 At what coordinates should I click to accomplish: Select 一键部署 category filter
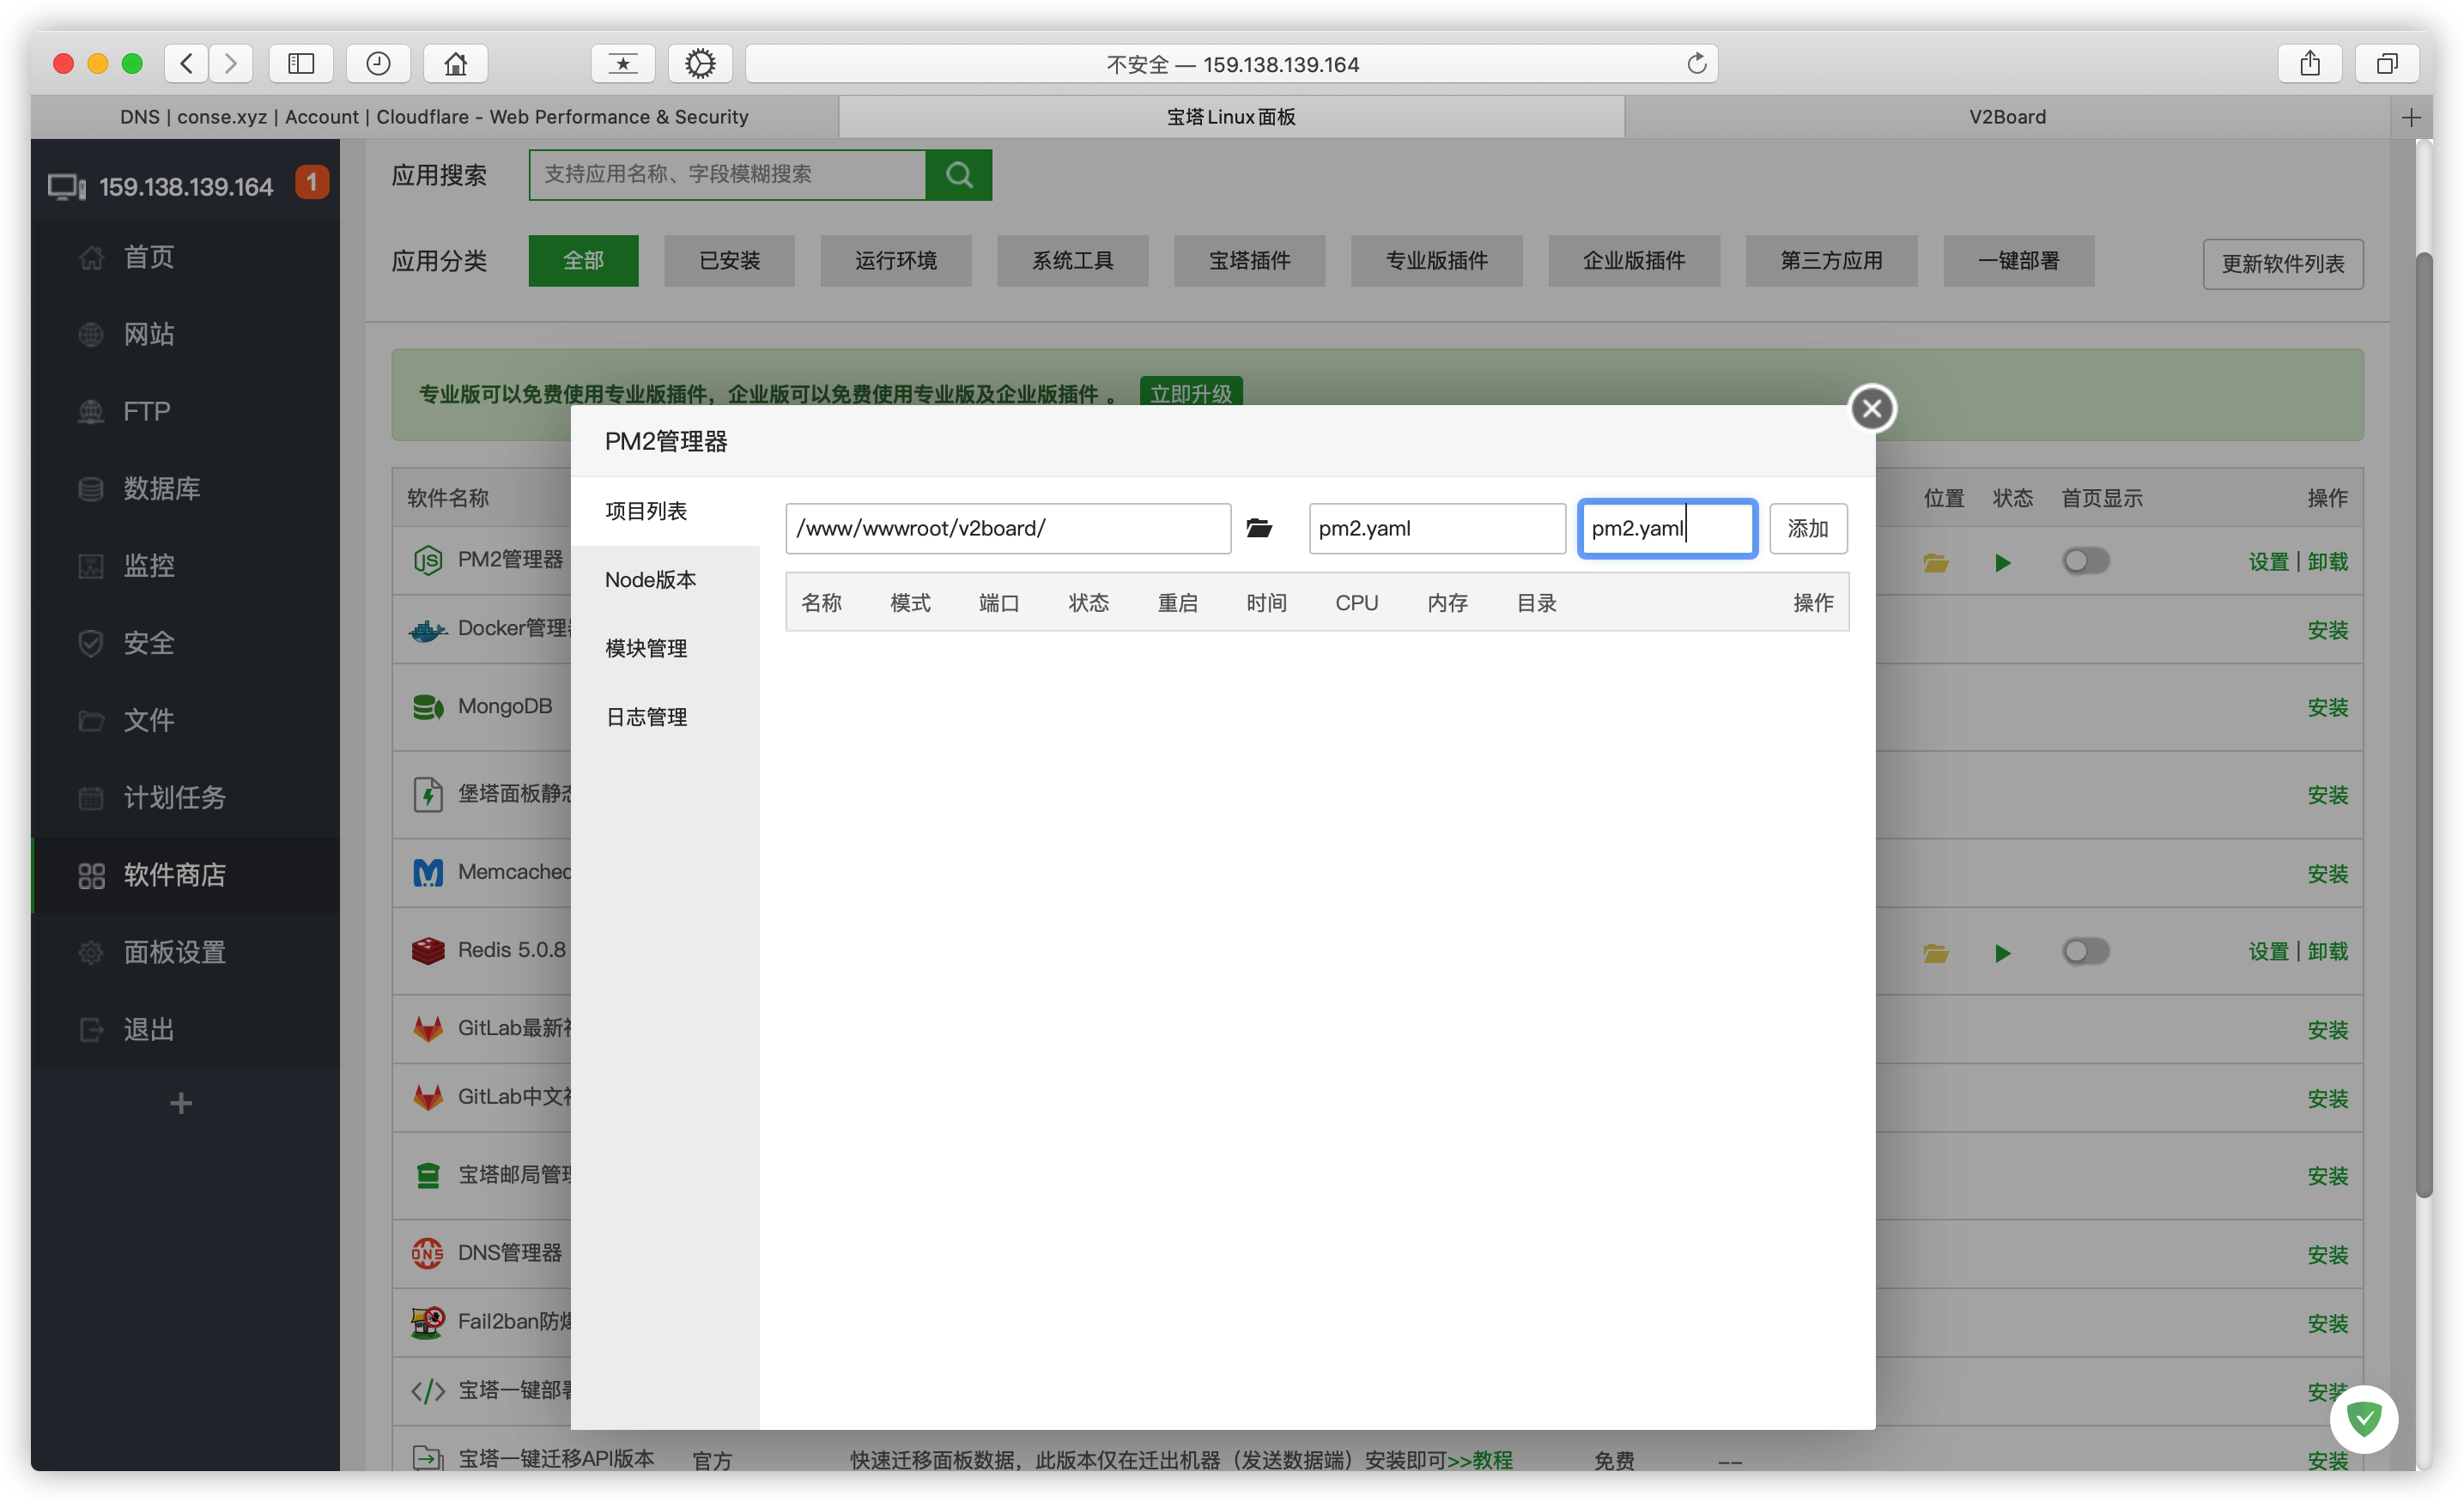[x=2018, y=261]
